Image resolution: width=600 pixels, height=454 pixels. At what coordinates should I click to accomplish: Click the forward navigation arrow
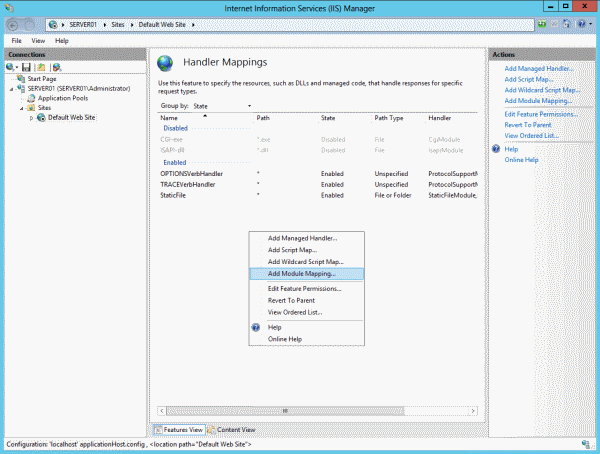[x=29, y=25]
